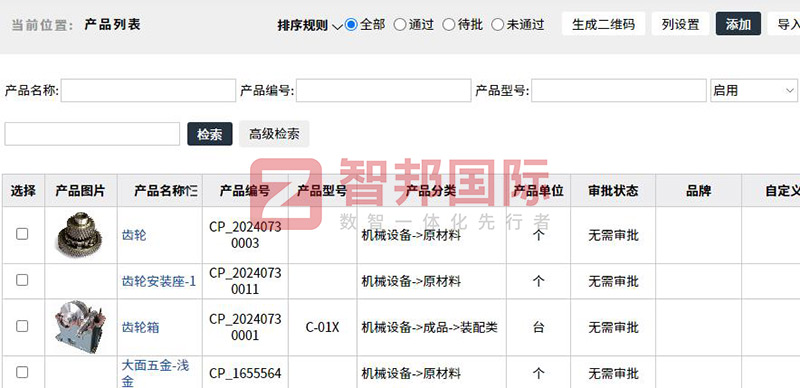Screen dimensions: 800x388
Task: Click category 机械设备->成品->装配类
Action: (430, 327)
